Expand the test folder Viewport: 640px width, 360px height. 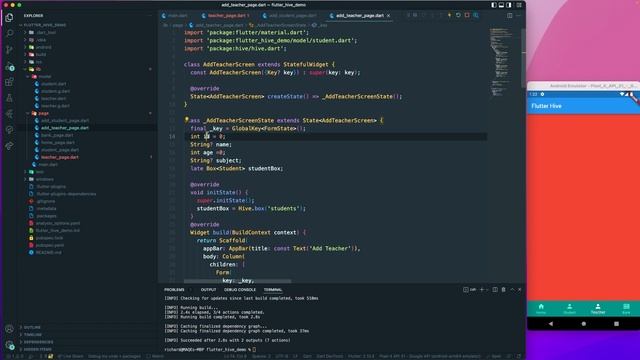tap(88, 172)
